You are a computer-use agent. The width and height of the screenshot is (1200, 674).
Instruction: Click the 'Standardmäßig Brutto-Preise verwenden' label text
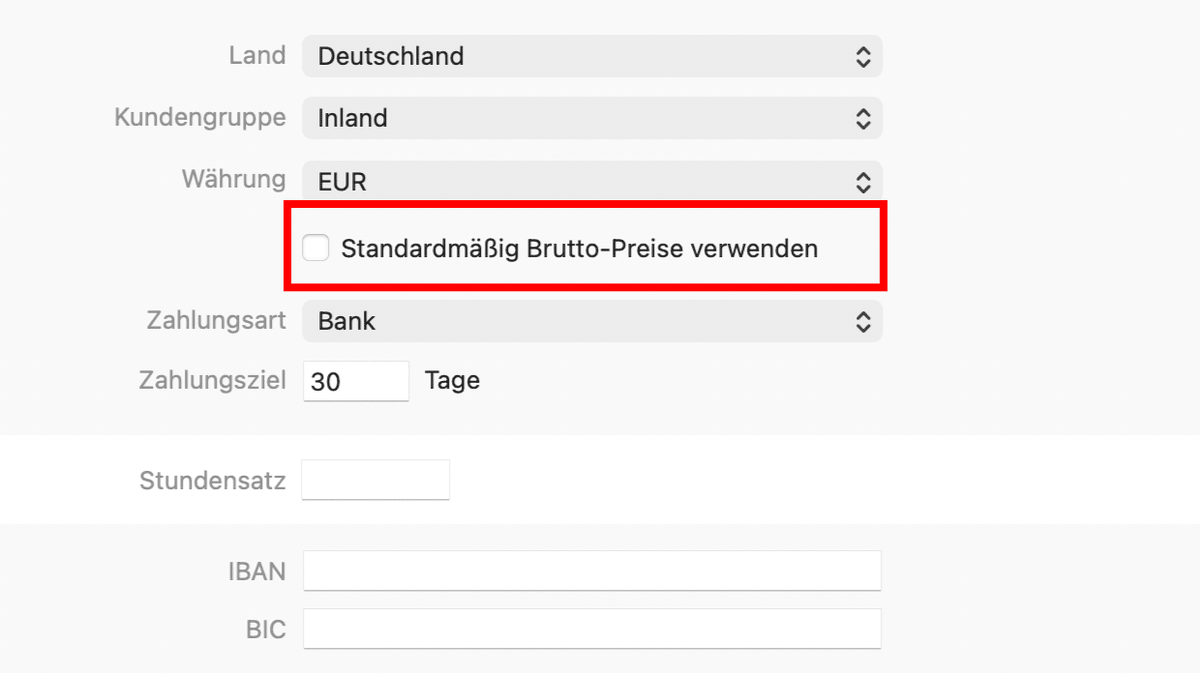tap(579, 249)
